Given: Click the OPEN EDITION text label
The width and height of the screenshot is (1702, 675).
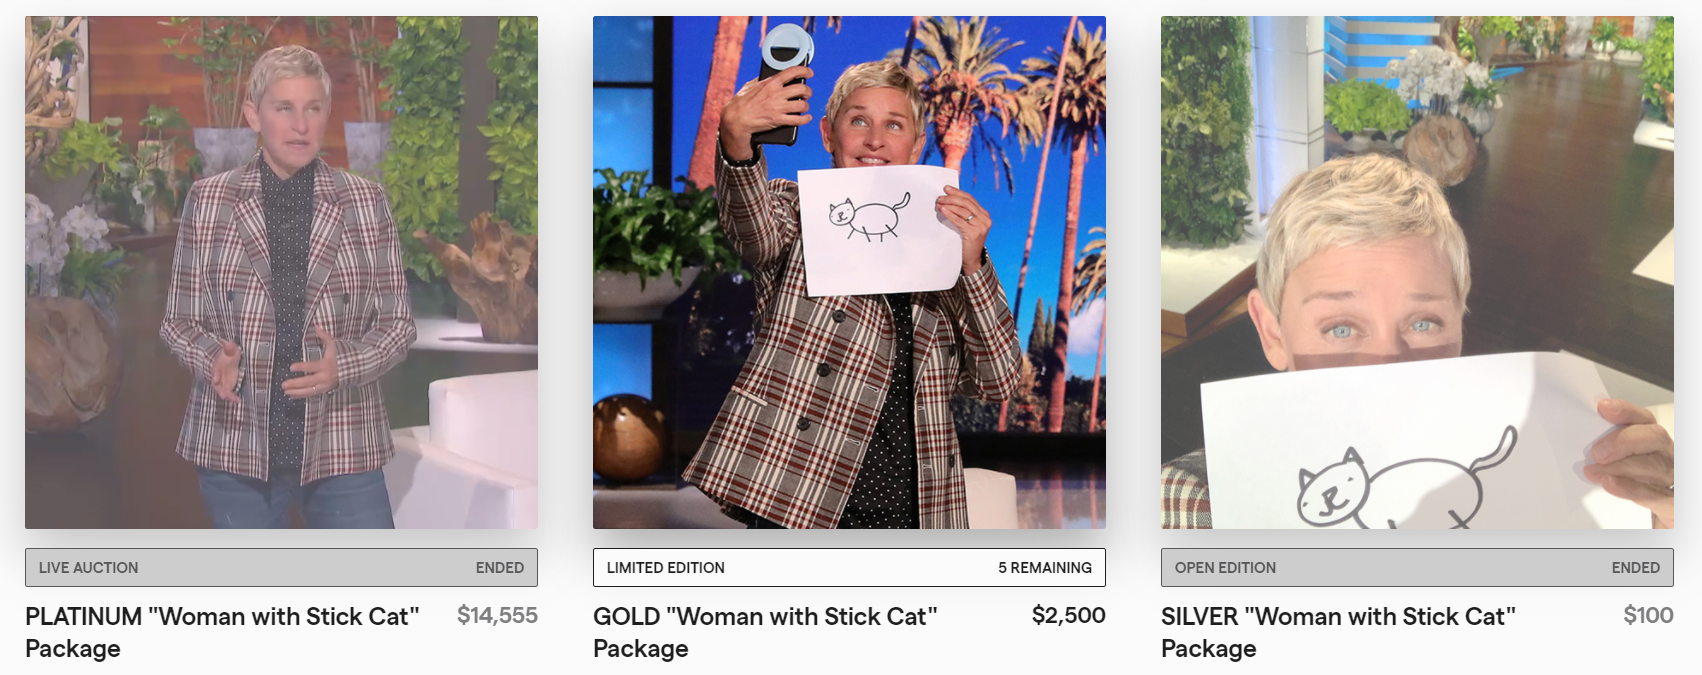Looking at the screenshot, I should [x=1225, y=567].
